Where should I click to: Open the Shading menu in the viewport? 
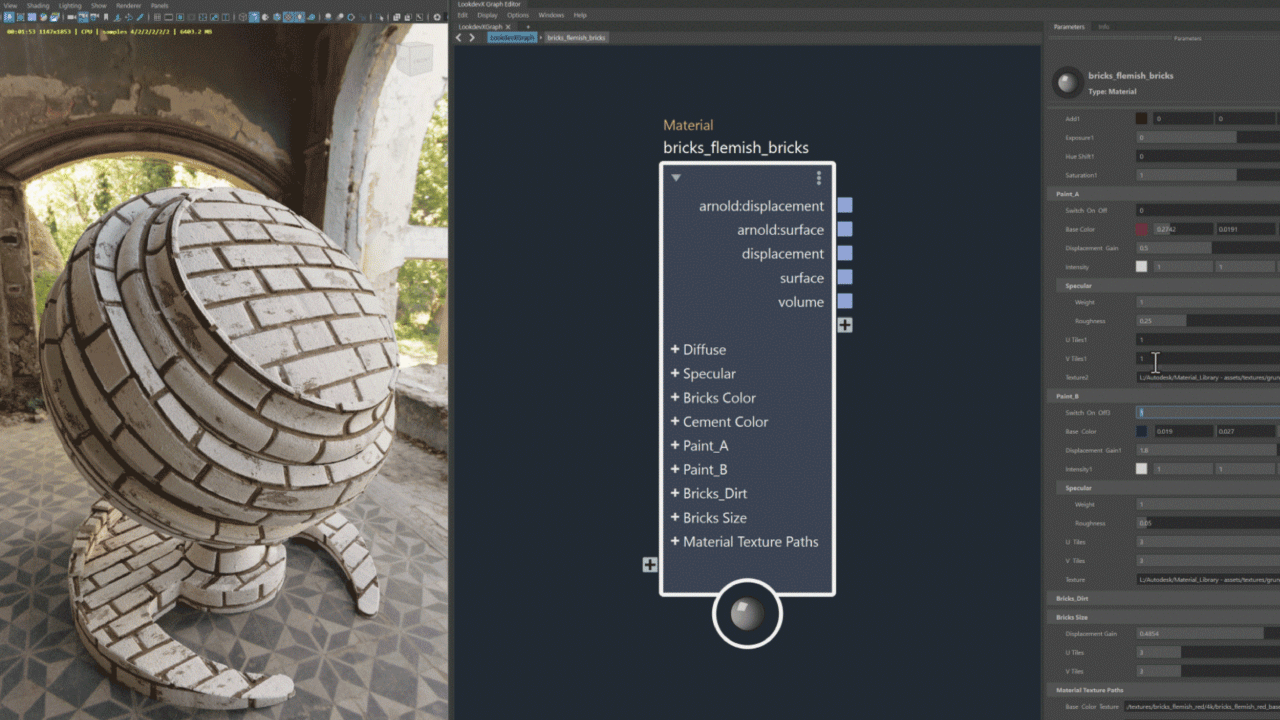coord(37,5)
